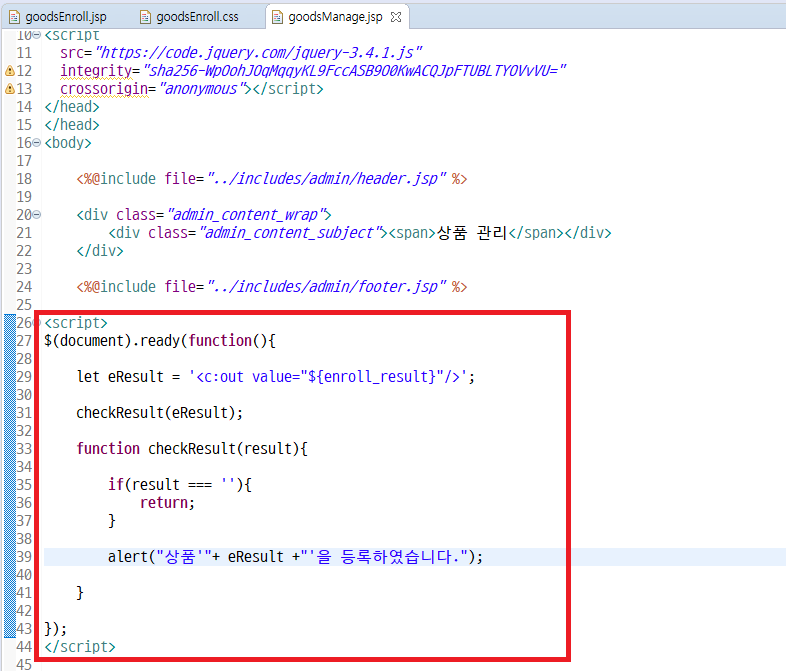Click the checkResult(eResult) call
Image resolution: width=786 pixels, height=671 pixels.
tap(159, 413)
